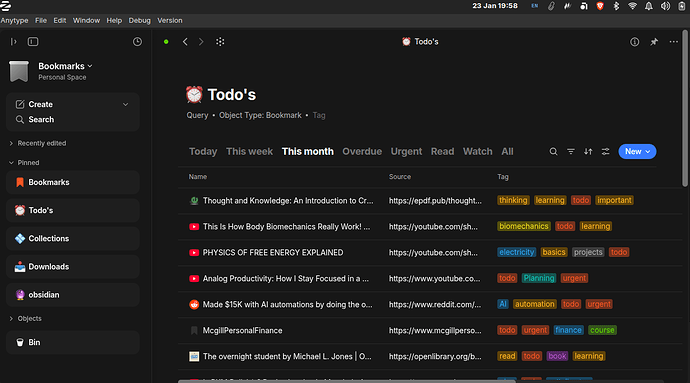Open the Brave shield tray icon

(600, 6)
